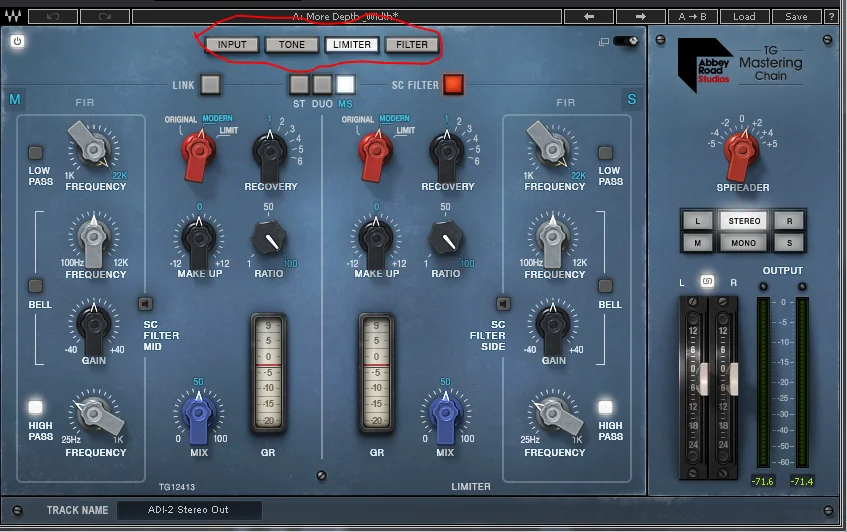Click the Save preset button
This screenshot has height=532, width=847.
[x=796, y=16]
